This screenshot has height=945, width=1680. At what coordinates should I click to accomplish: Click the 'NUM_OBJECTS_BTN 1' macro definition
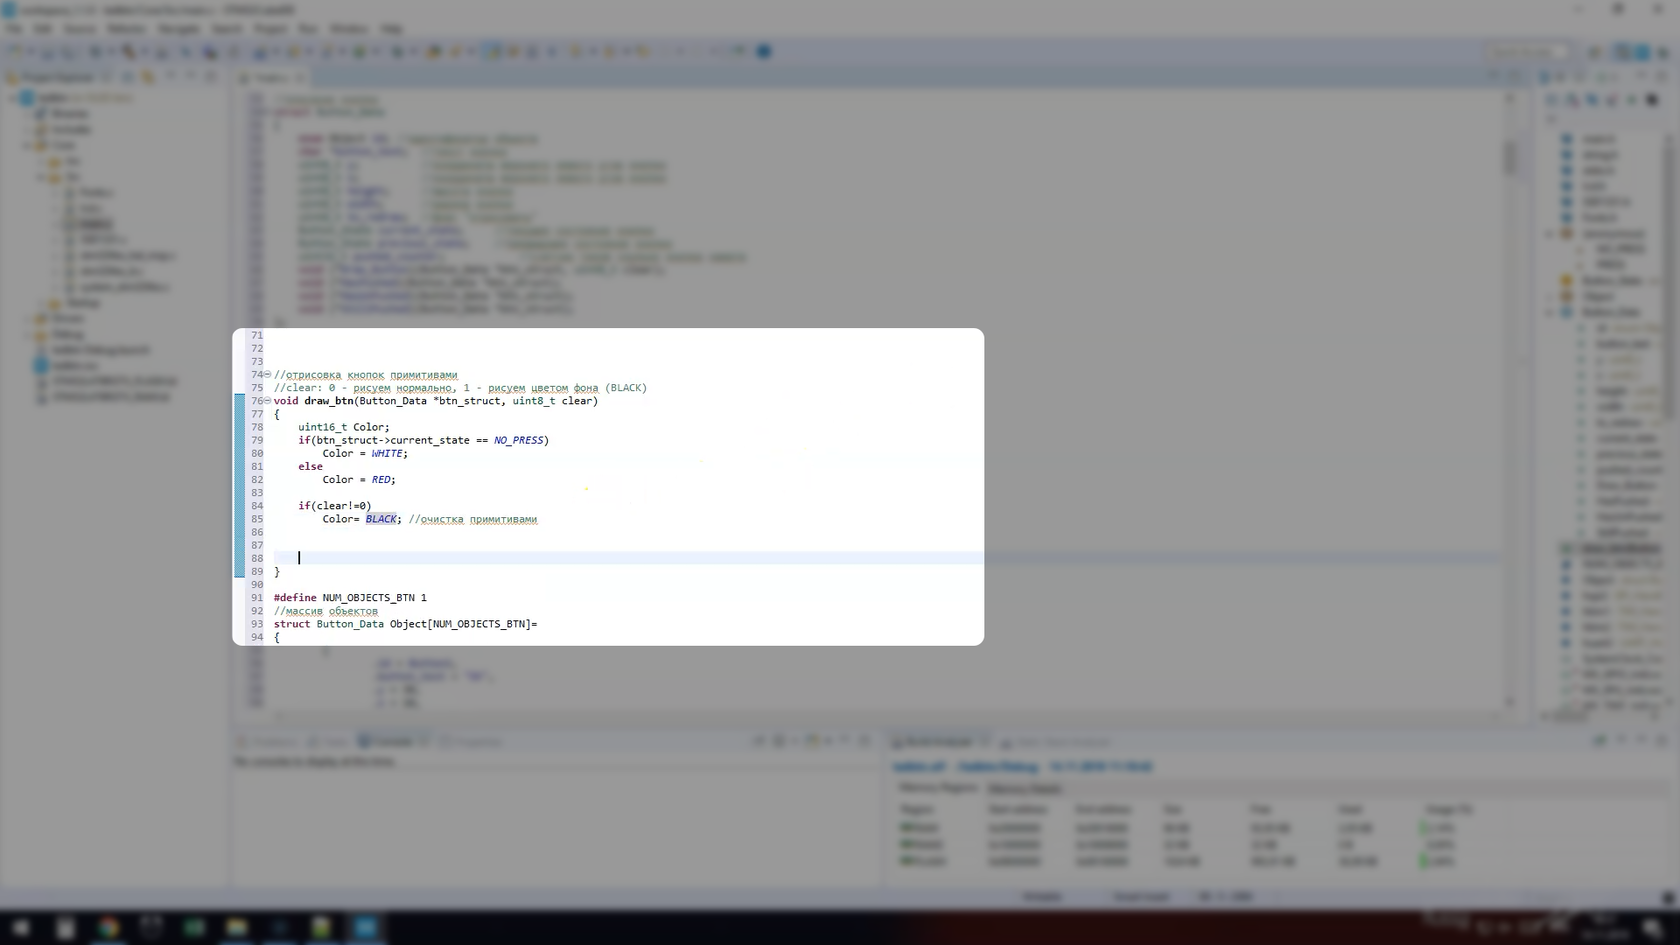point(374,598)
